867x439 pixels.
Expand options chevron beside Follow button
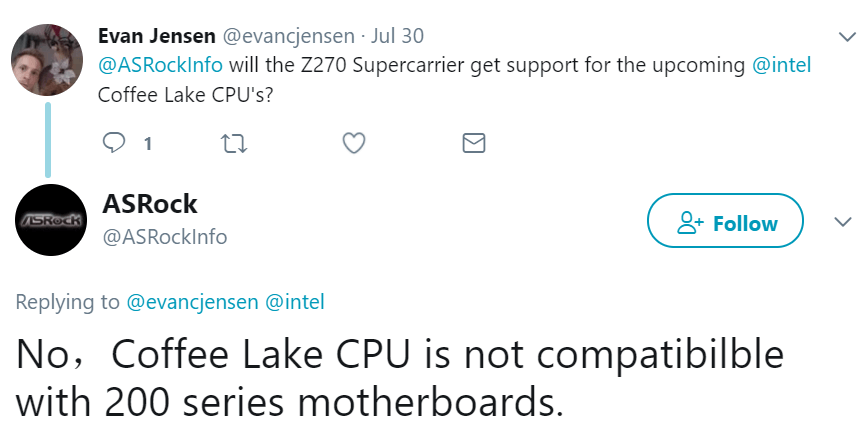coord(843,222)
